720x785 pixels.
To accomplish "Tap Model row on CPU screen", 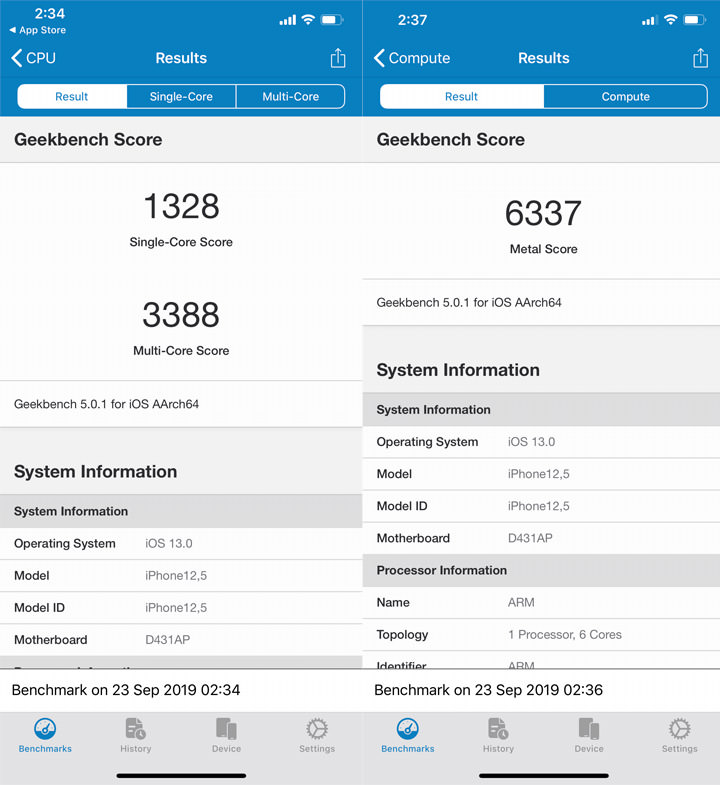I will pos(181,576).
